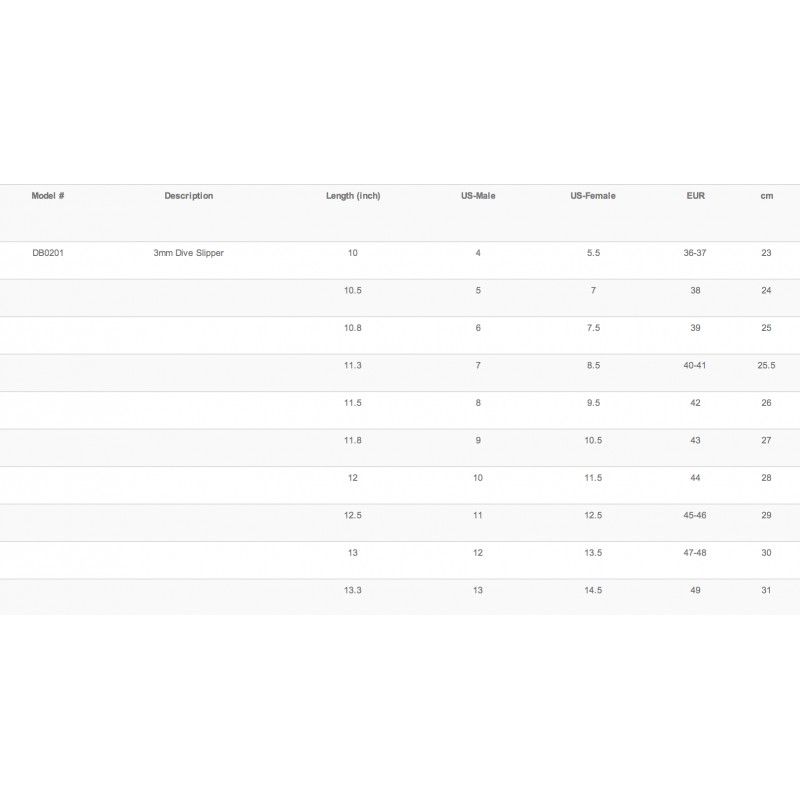Click the EUR column header
This screenshot has width=800, height=800.
695,196
